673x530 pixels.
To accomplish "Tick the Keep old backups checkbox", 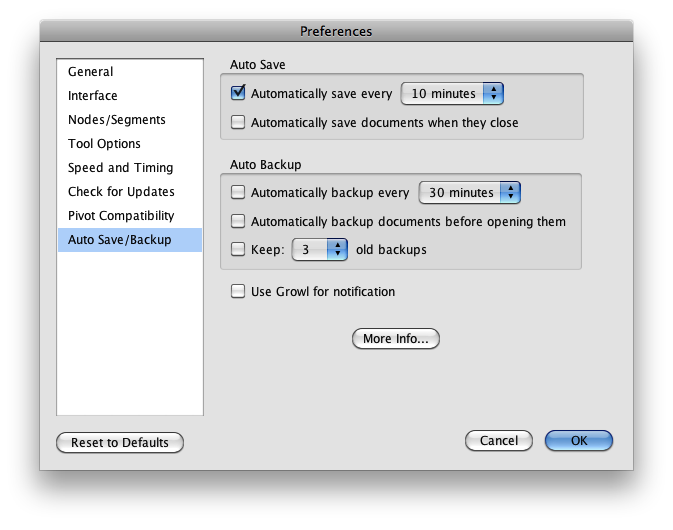I will tap(238, 249).
